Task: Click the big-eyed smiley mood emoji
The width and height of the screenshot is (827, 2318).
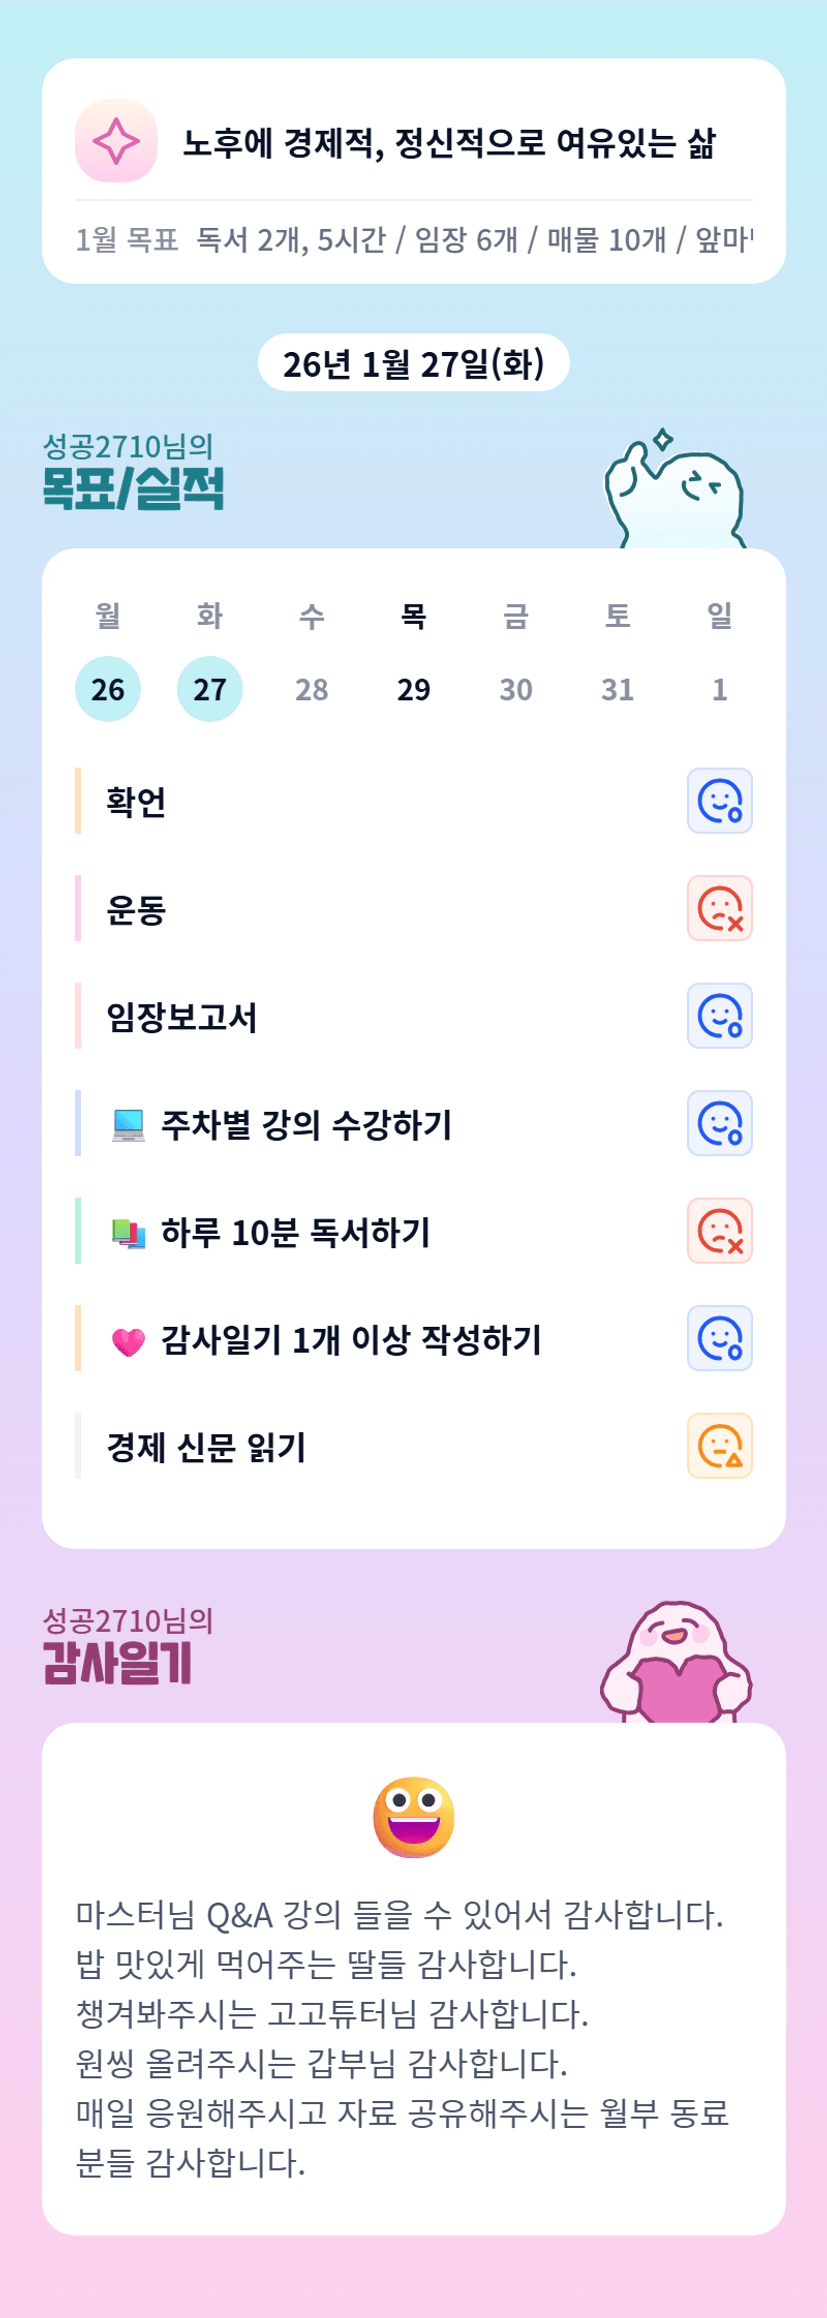Action: click(413, 1817)
